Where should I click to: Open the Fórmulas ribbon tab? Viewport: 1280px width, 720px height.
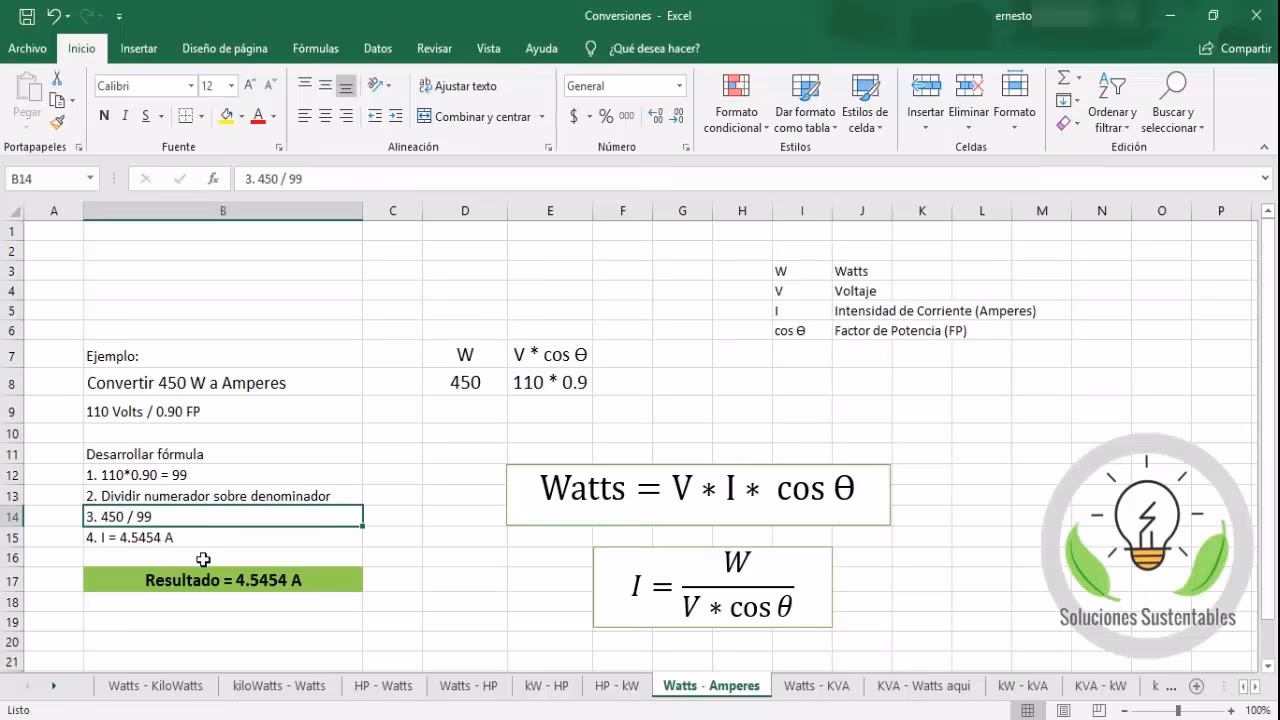click(x=315, y=48)
